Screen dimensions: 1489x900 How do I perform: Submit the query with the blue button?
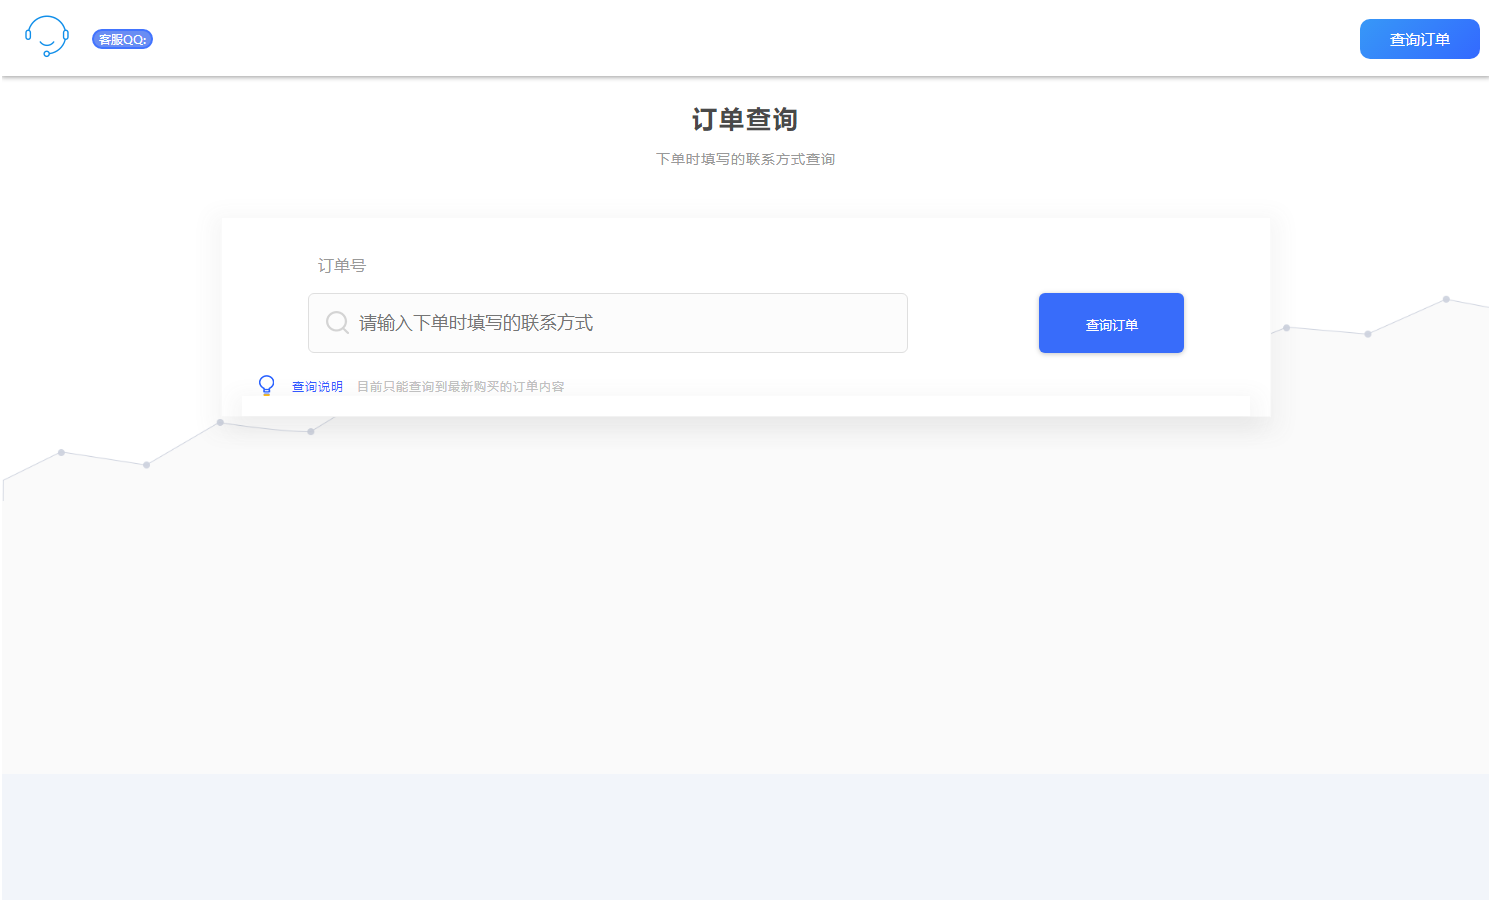[1110, 322]
